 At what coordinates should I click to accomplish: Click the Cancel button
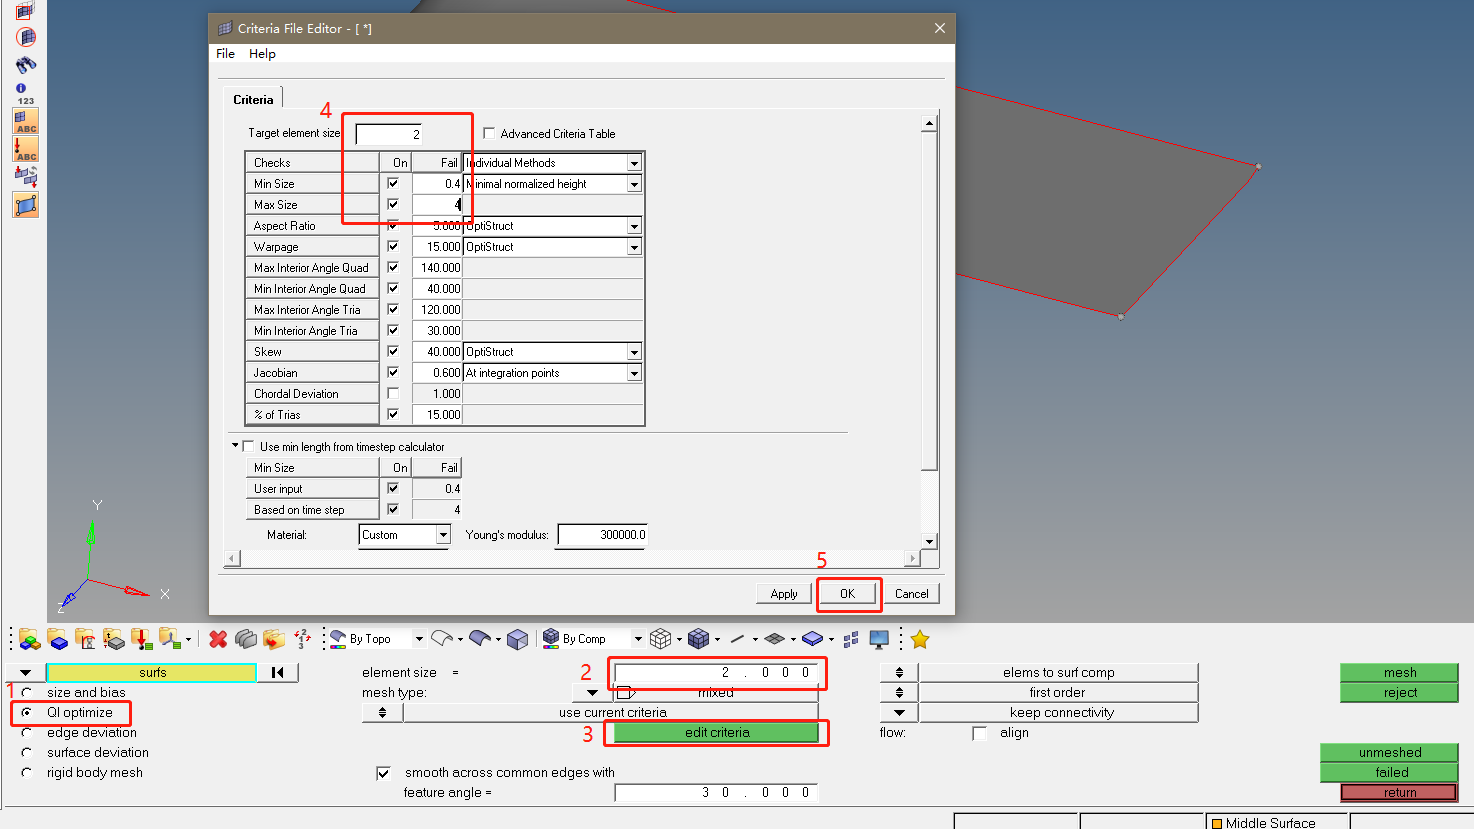(x=911, y=594)
